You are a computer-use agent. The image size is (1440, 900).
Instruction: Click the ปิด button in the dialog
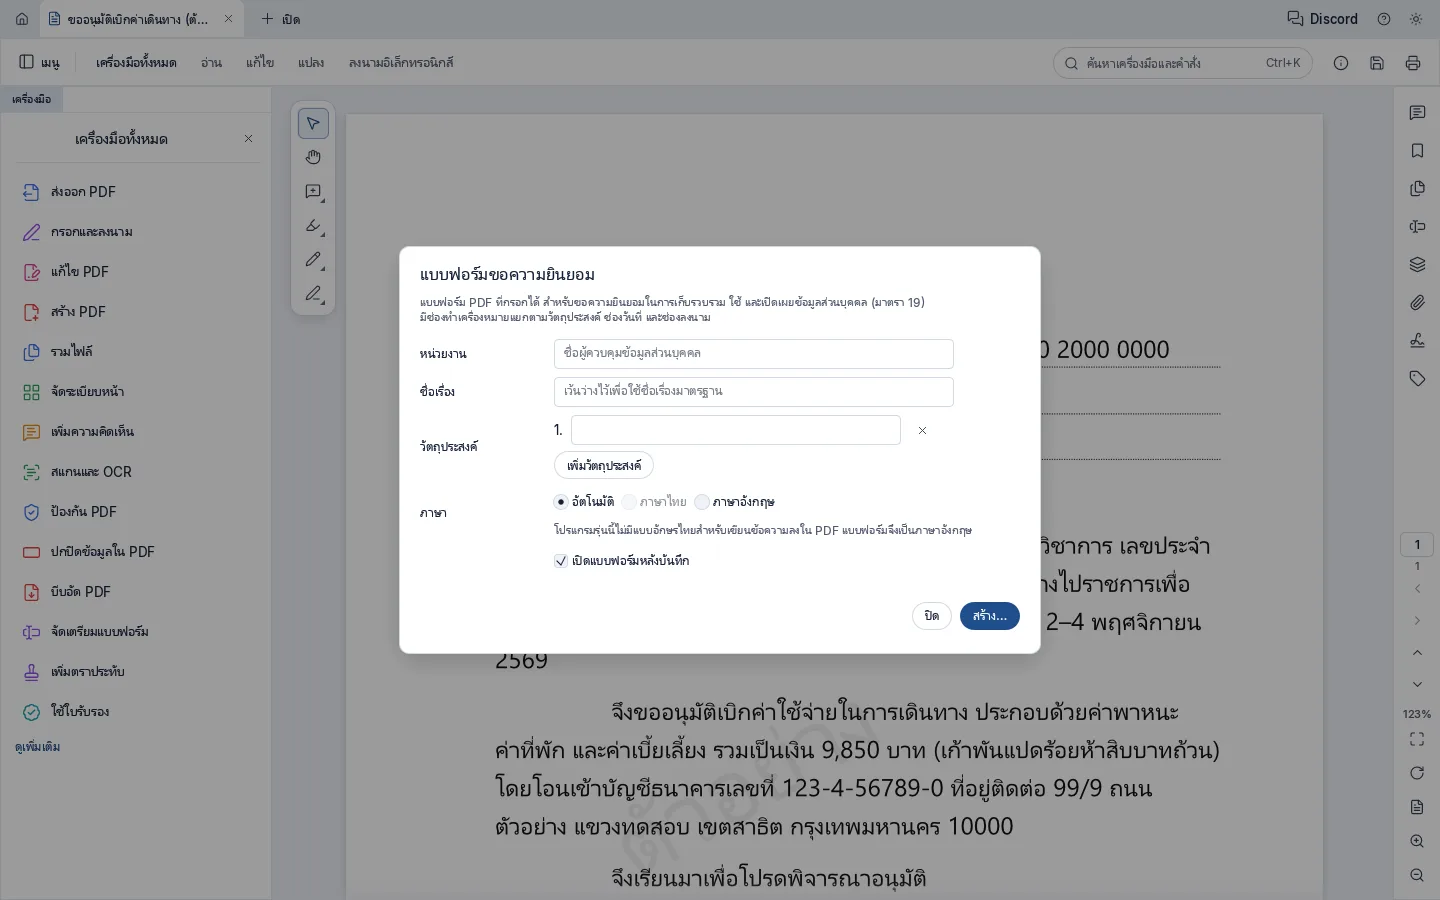(931, 616)
